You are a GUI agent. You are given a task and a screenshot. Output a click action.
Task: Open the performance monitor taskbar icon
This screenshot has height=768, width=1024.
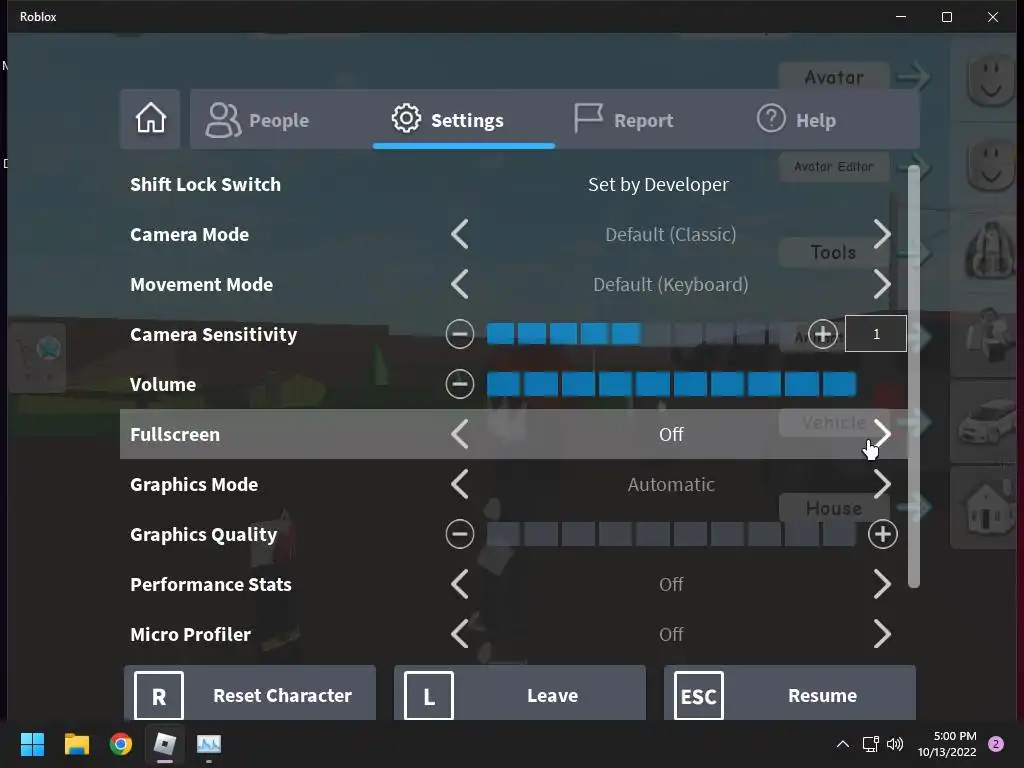click(209, 744)
